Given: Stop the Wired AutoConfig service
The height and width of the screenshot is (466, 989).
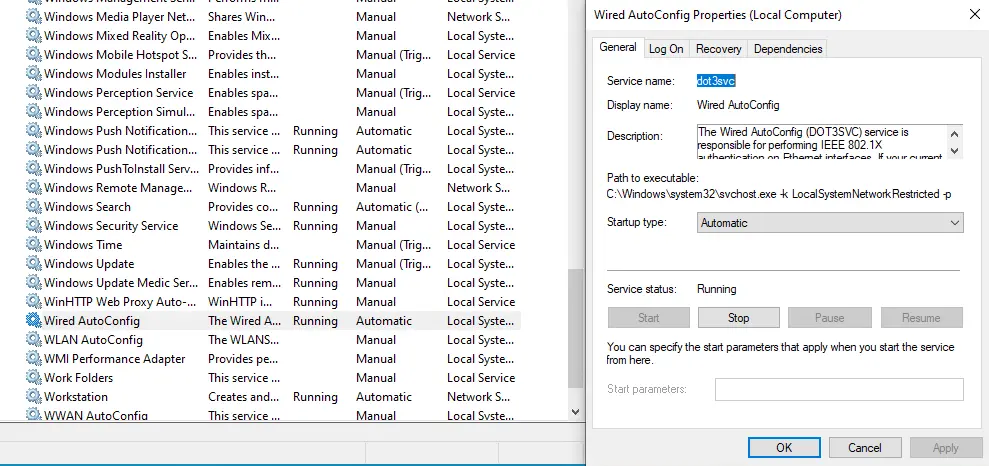Looking at the screenshot, I should click(739, 318).
